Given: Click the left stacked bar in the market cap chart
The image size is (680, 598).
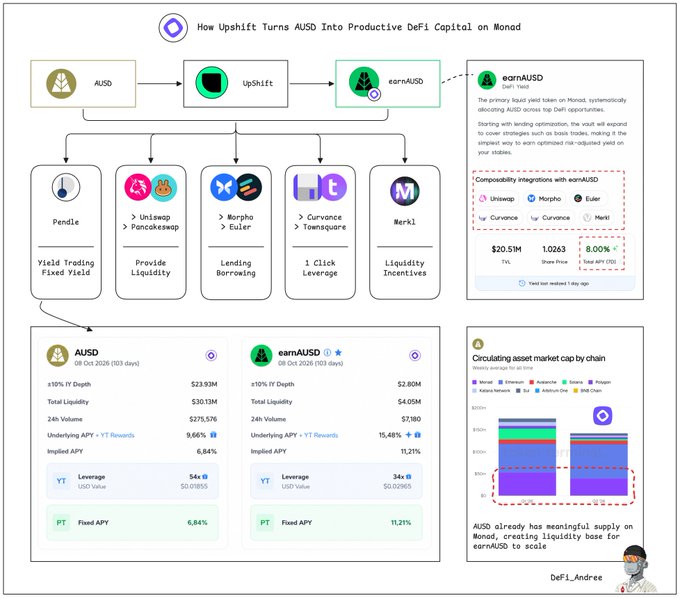Looking at the screenshot, I should (527, 457).
